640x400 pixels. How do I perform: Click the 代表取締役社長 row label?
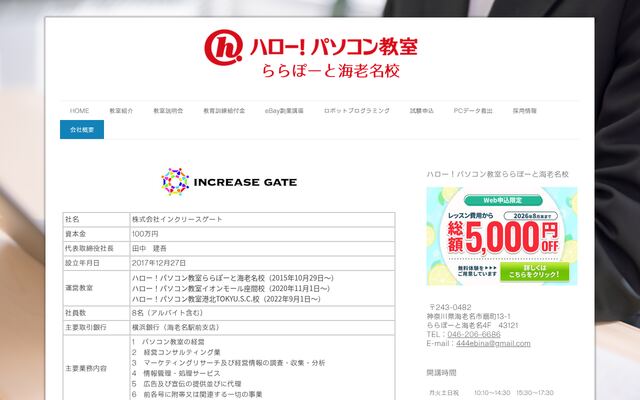pos(89,248)
